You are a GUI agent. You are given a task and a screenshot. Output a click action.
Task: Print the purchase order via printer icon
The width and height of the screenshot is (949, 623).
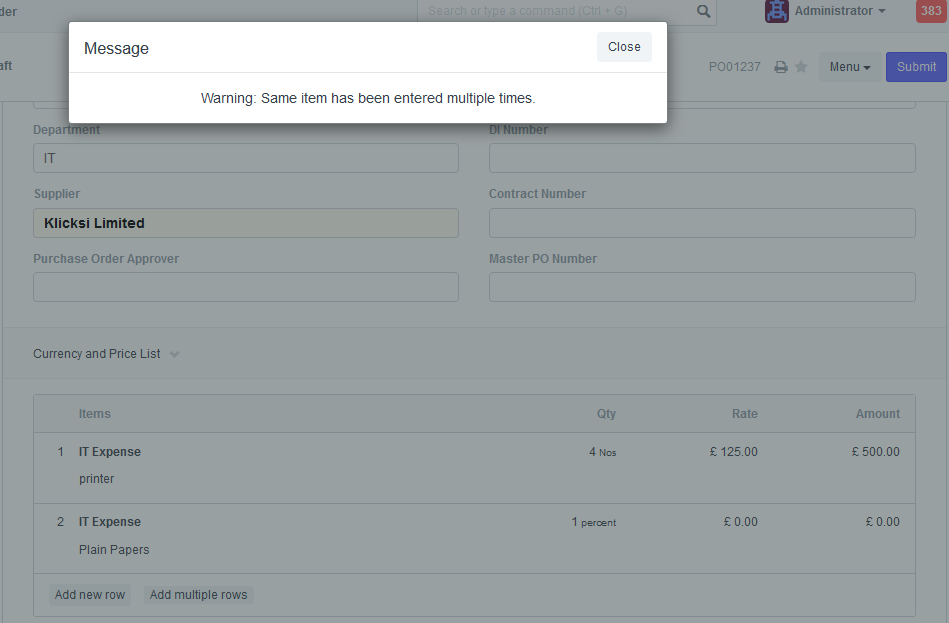point(781,67)
